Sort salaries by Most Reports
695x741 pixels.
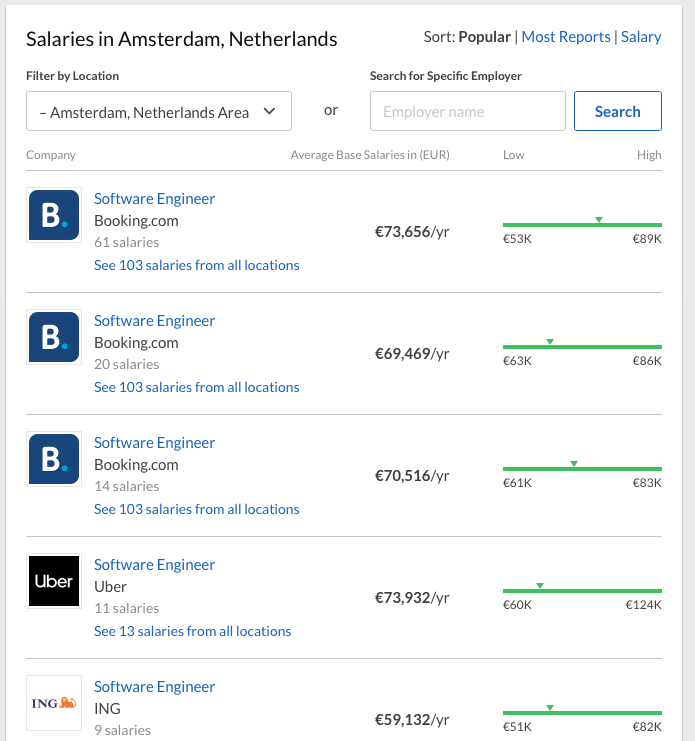tap(566, 37)
